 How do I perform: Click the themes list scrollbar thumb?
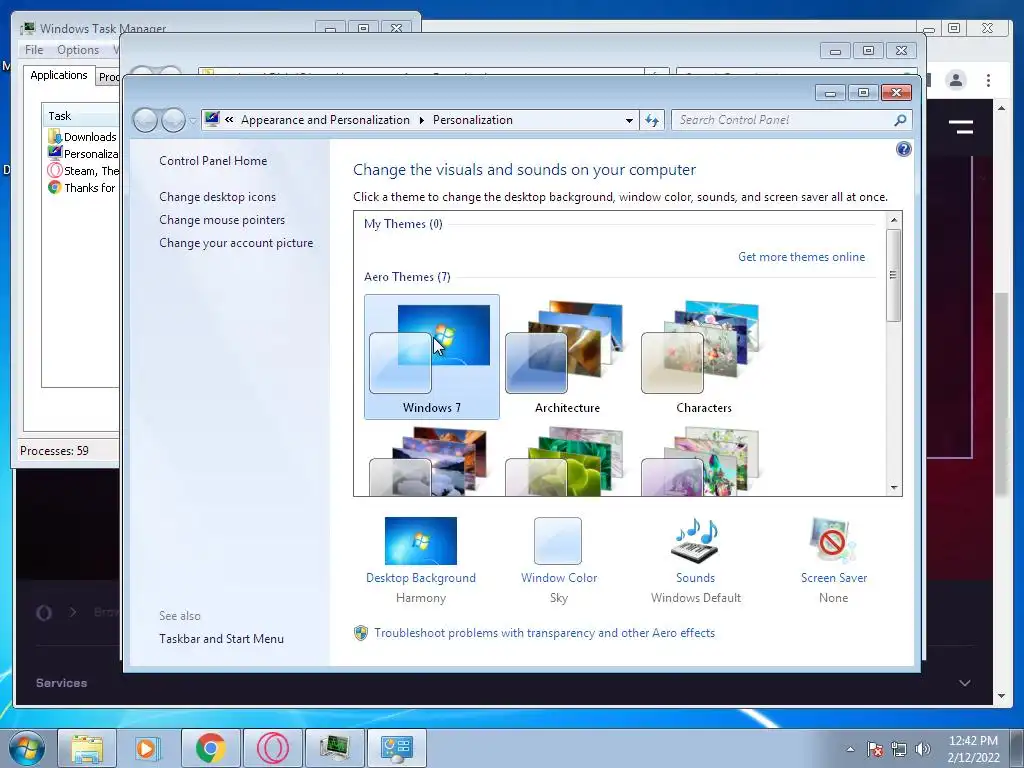[894, 275]
